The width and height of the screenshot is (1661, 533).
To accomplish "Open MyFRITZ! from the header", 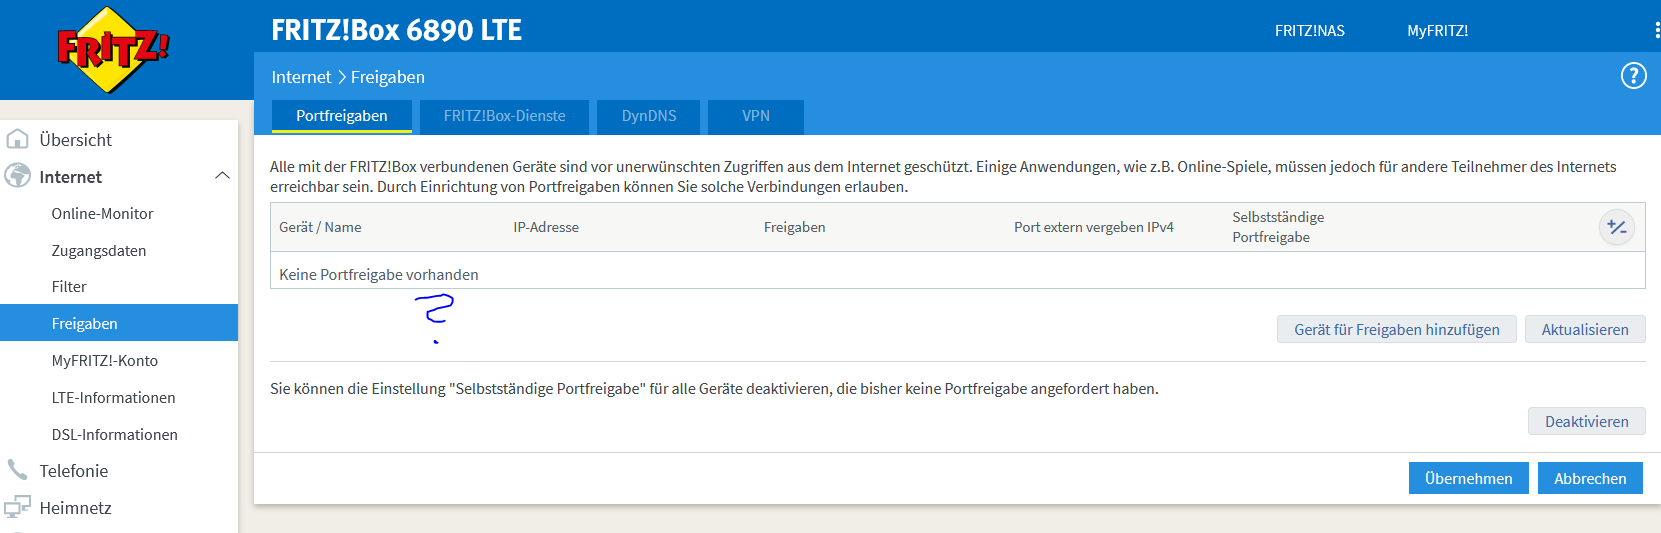I will (x=1437, y=31).
